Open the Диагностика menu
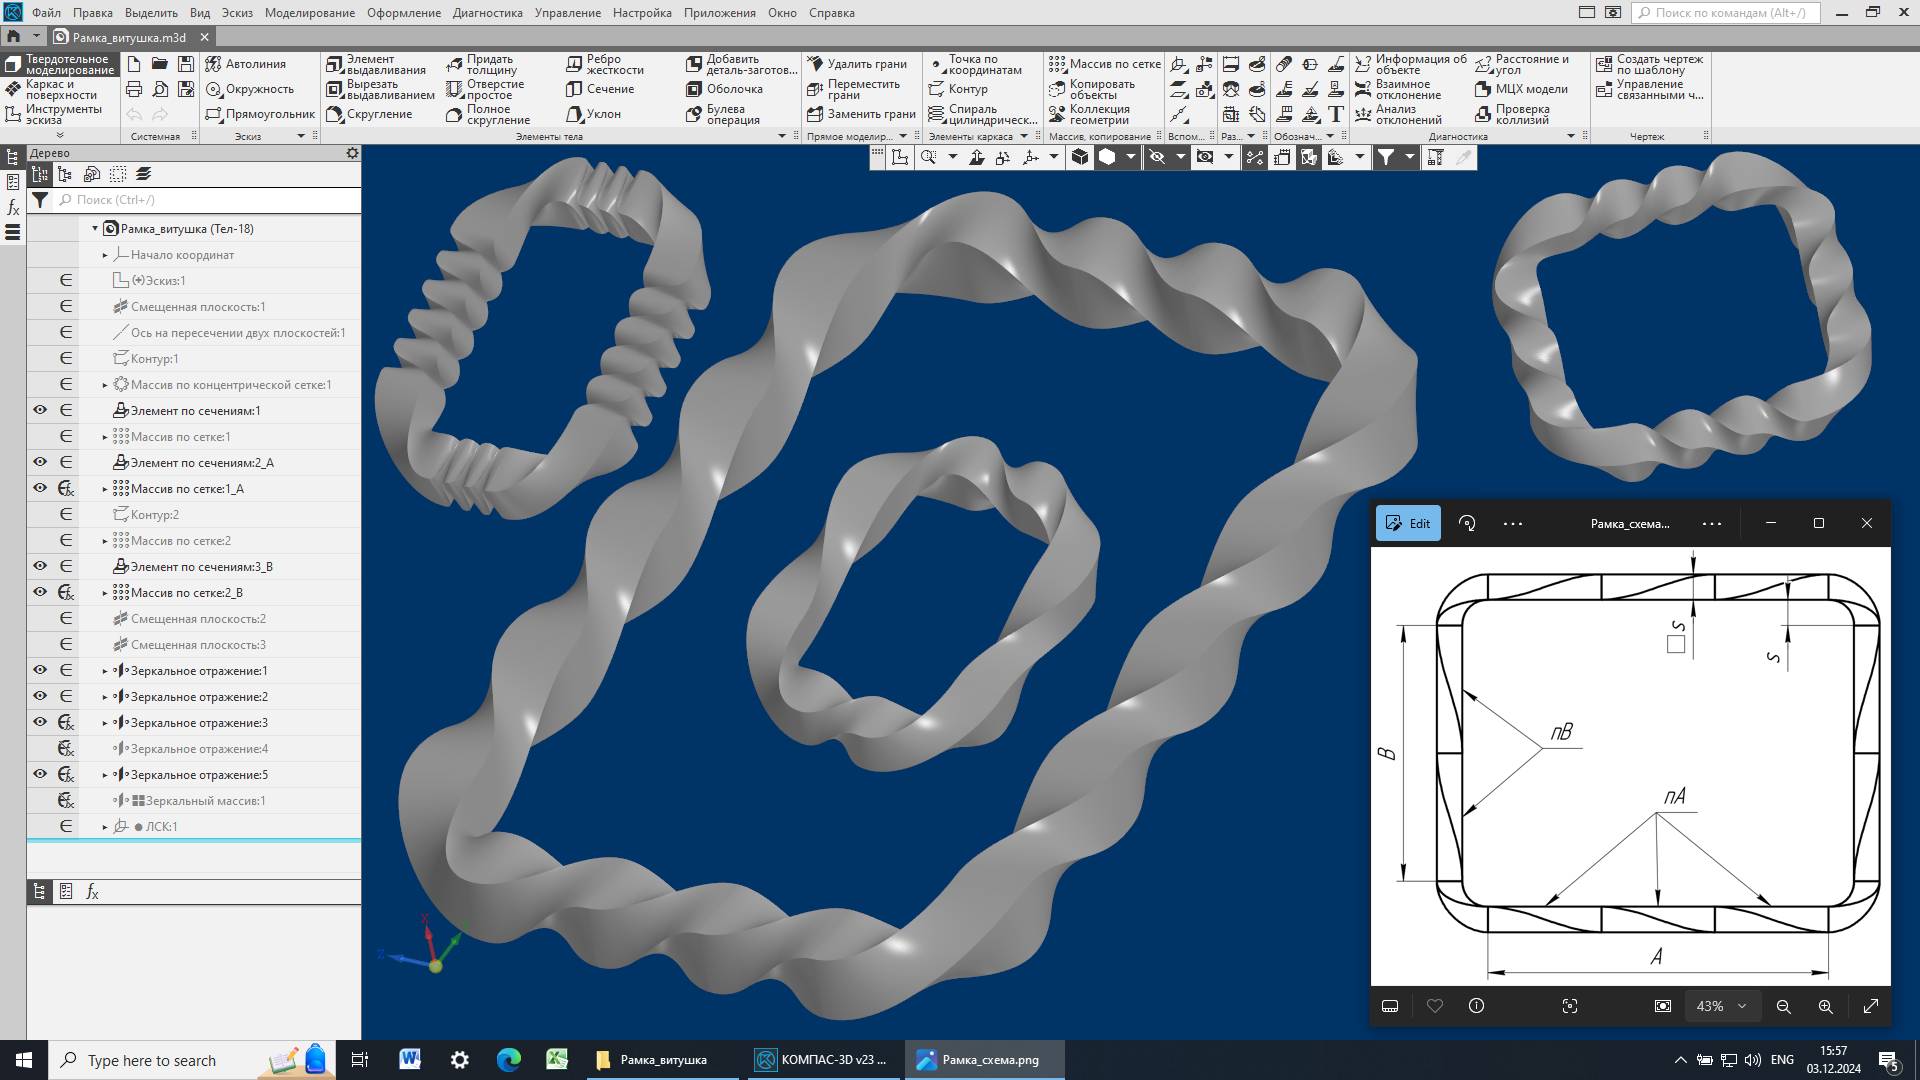Image resolution: width=1920 pixels, height=1080 pixels. pos(487,13)
